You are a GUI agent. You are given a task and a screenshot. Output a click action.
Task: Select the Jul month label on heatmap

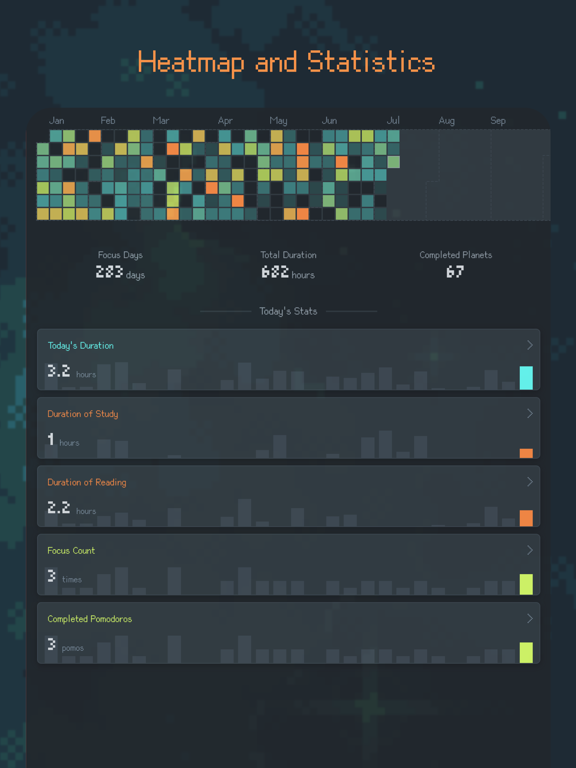coord(393,120)
